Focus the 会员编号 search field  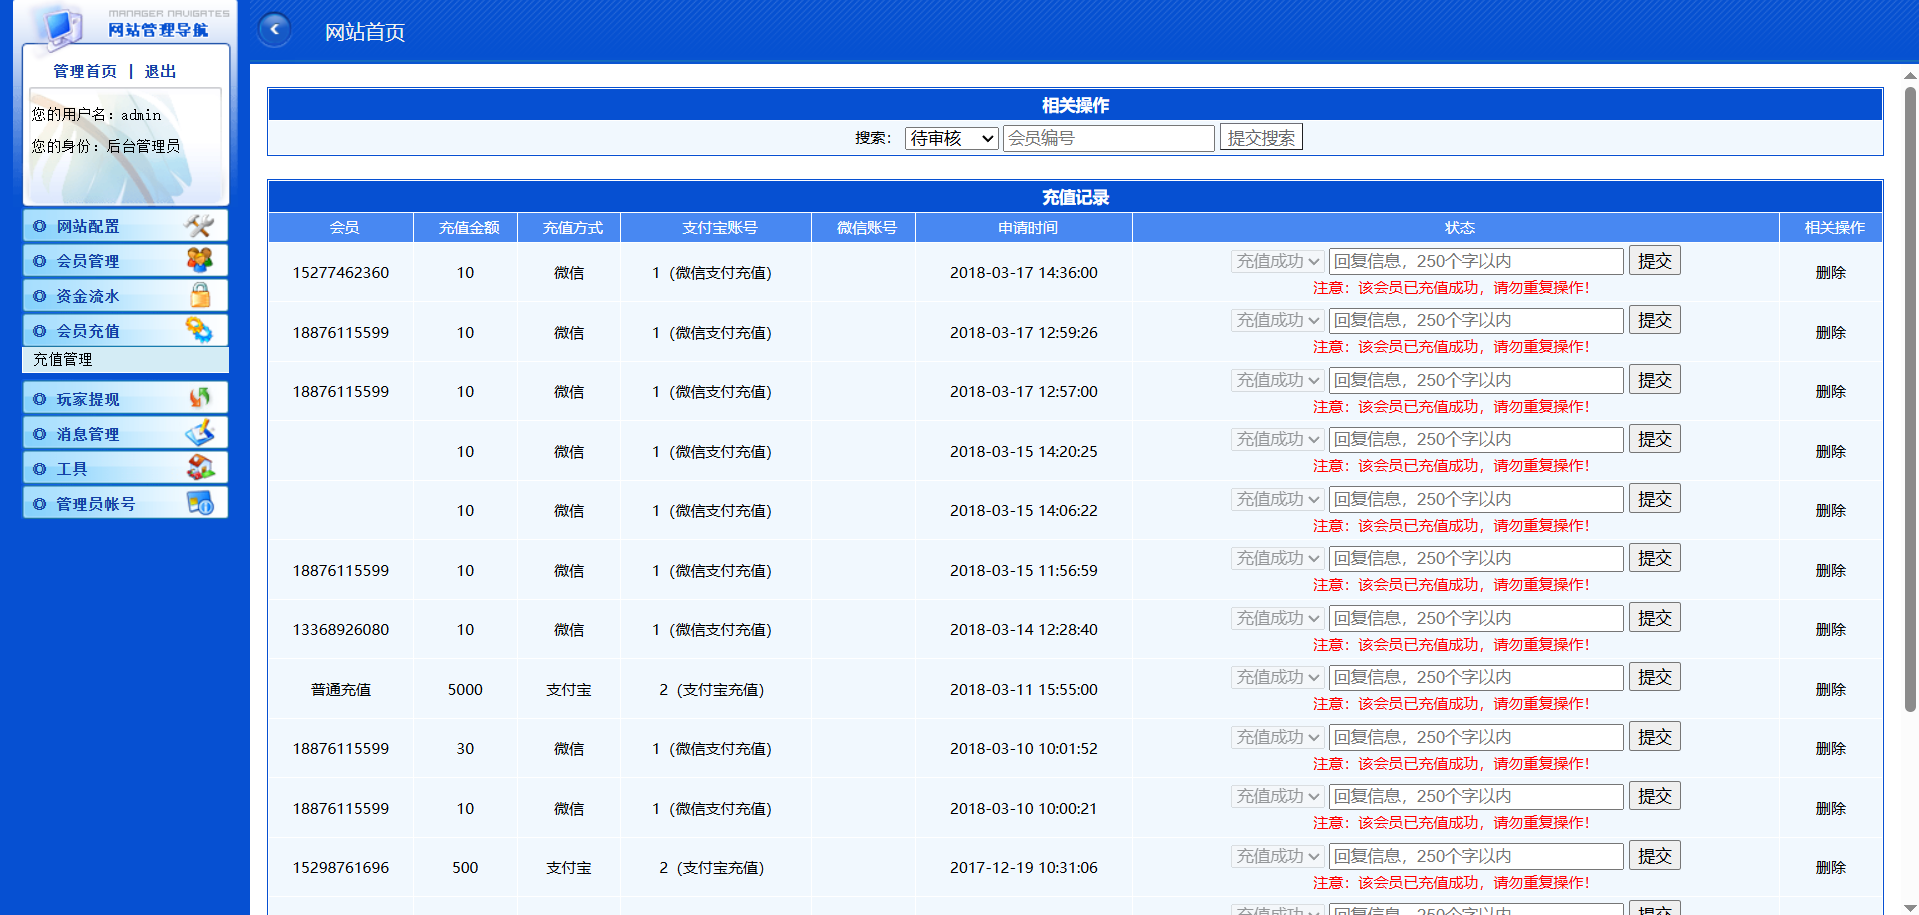pyautogui.click(x=1108, y=138)
